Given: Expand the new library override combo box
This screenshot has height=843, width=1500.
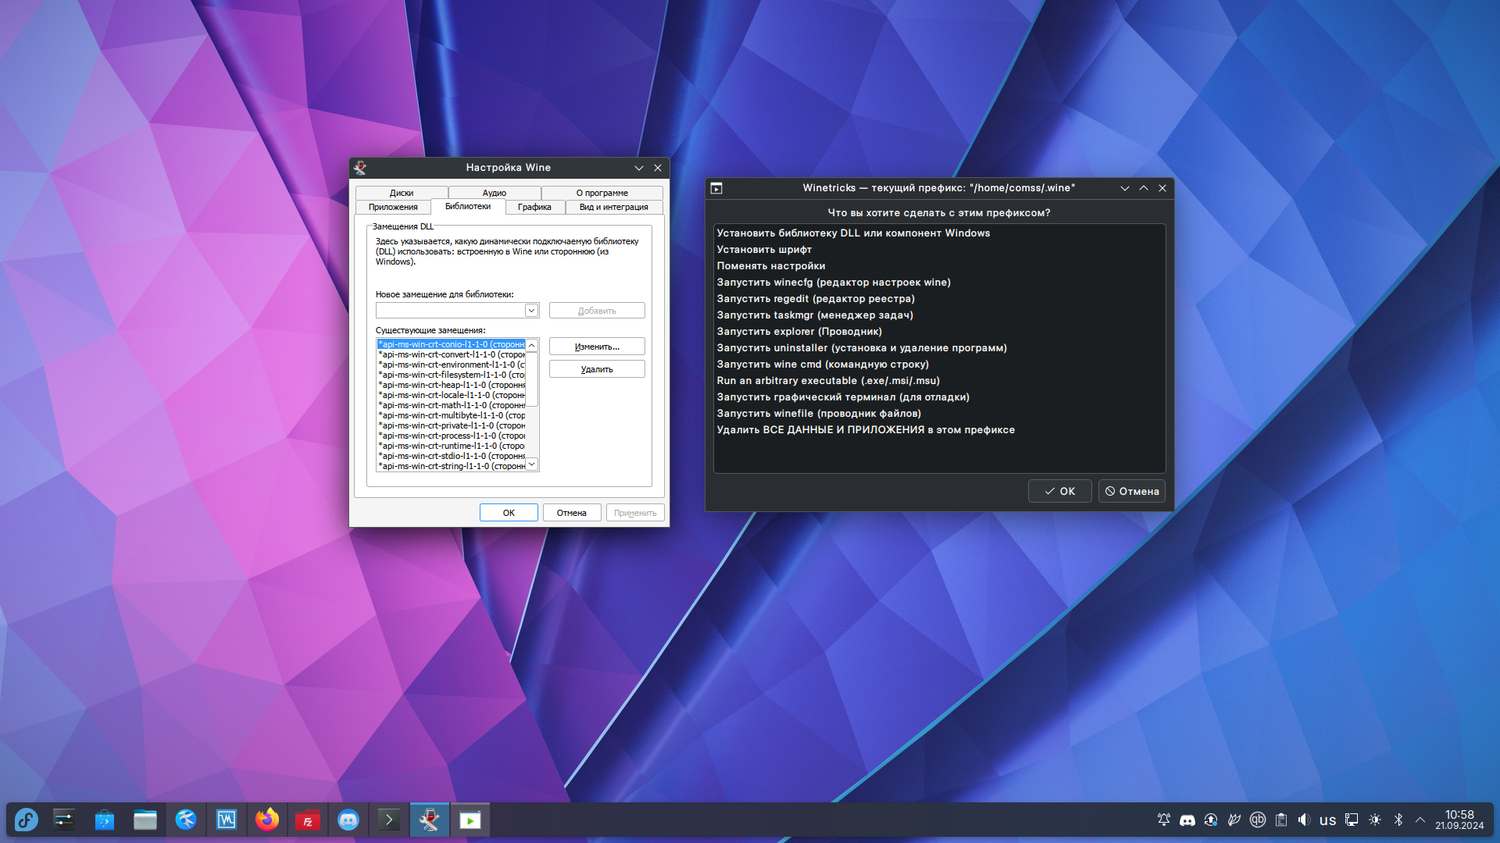Looking at the screenshot, I should 531,311.
